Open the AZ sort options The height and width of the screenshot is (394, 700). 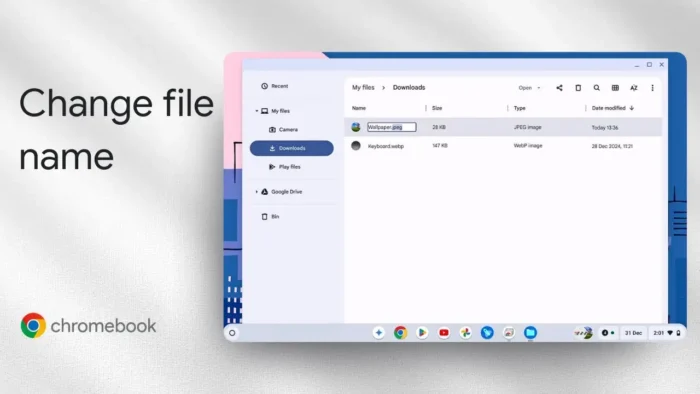[x=634, y=88]
